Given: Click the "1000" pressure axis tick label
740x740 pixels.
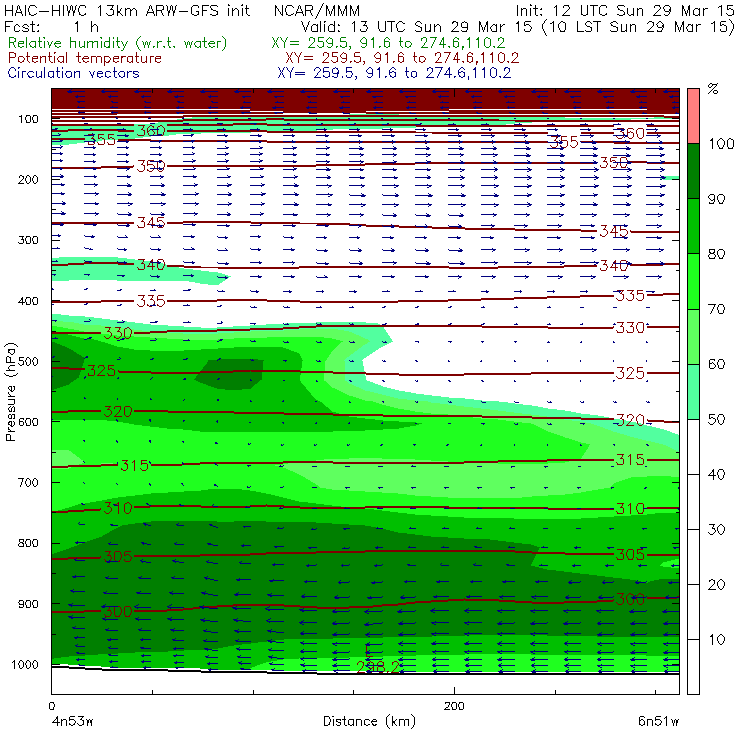Looking at the screenshot, I should pos(25,664).
